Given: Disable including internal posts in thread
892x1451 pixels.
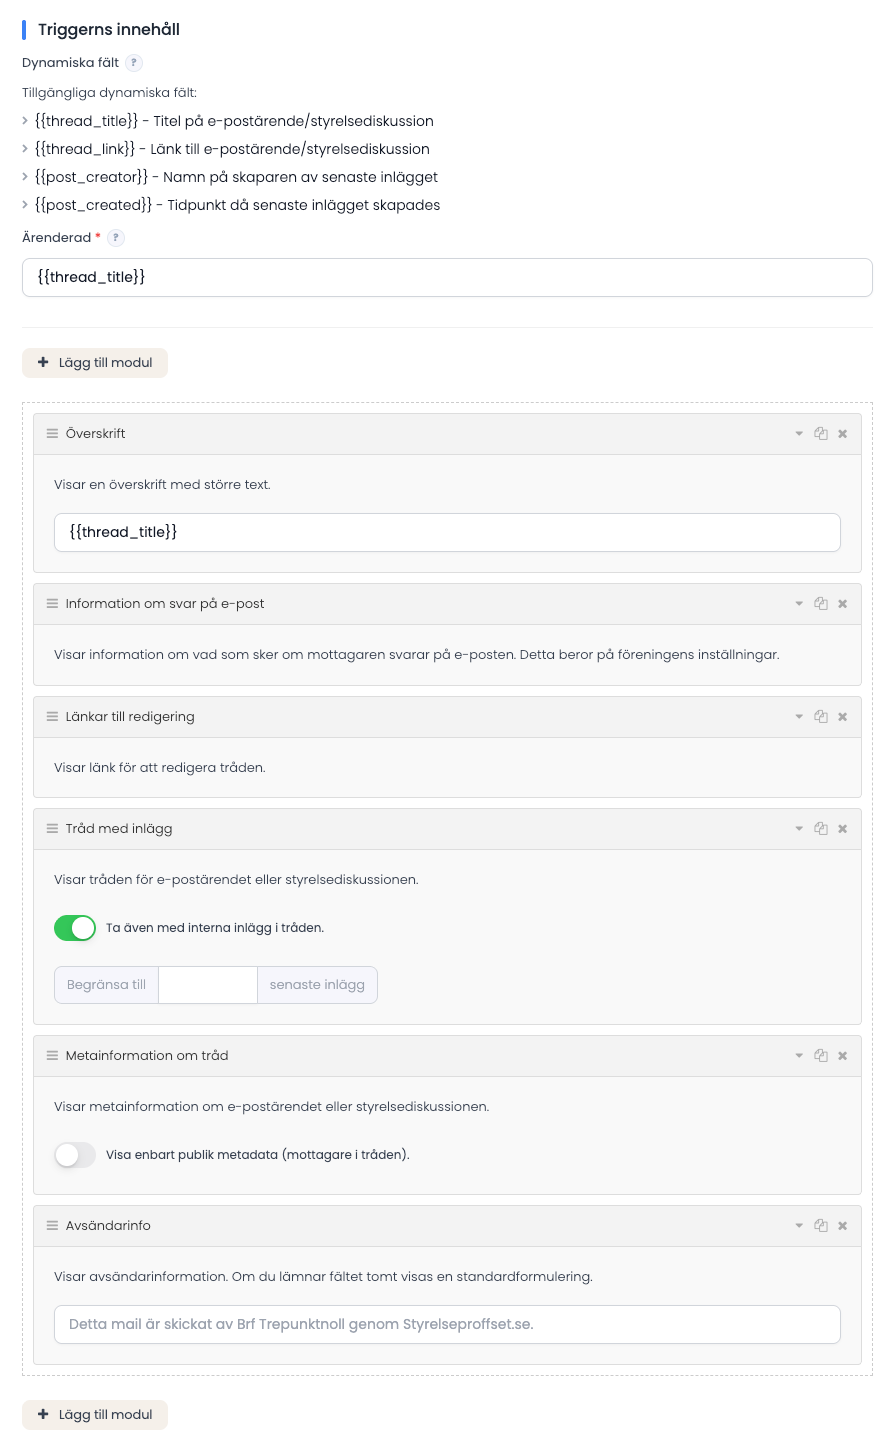Looking at the screenshot, I should point(75,928).
